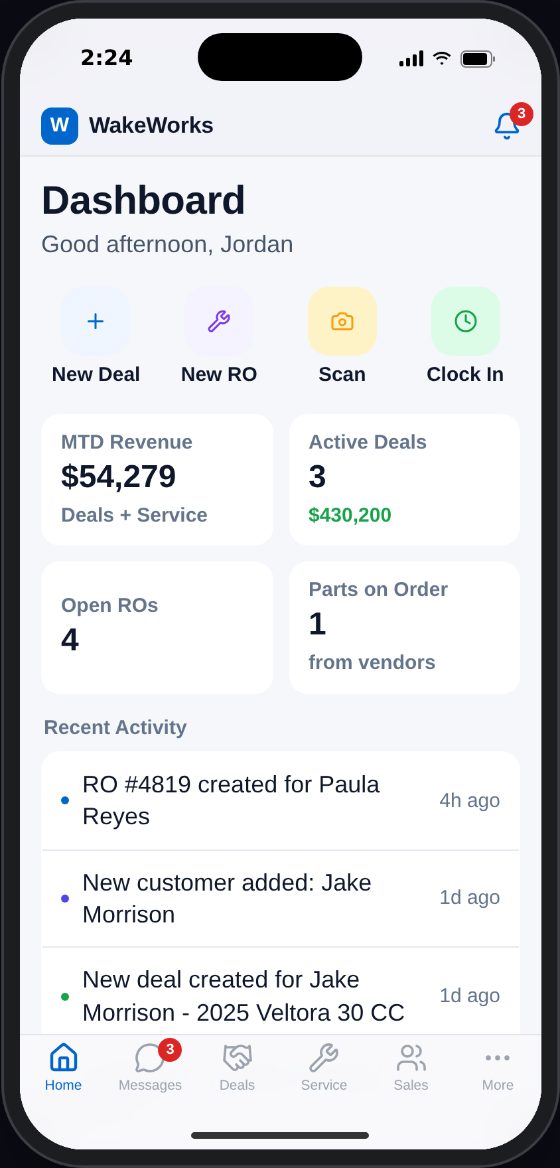This screenshot has width=560, height=1168.
Task: Click the $430,200 active deals value
Action: pos(350,515)
